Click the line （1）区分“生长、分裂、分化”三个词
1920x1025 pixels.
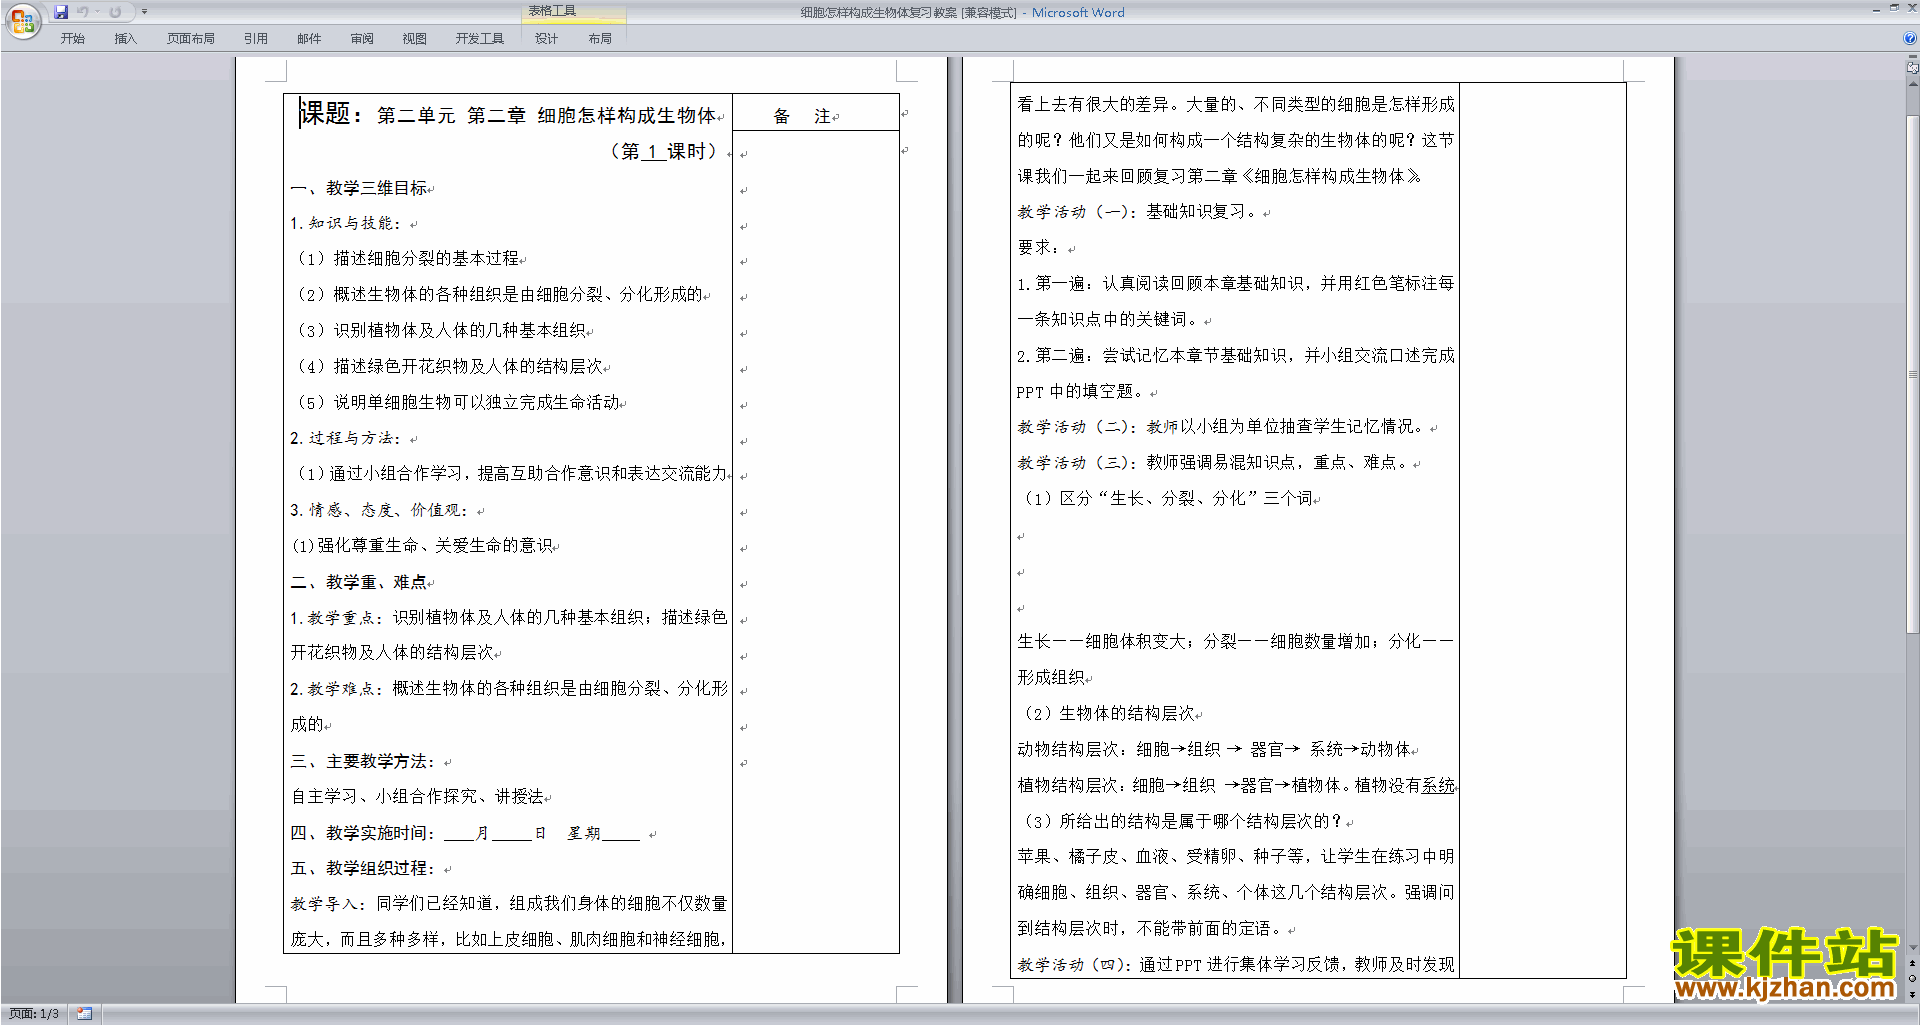(x=1166, y=499)
